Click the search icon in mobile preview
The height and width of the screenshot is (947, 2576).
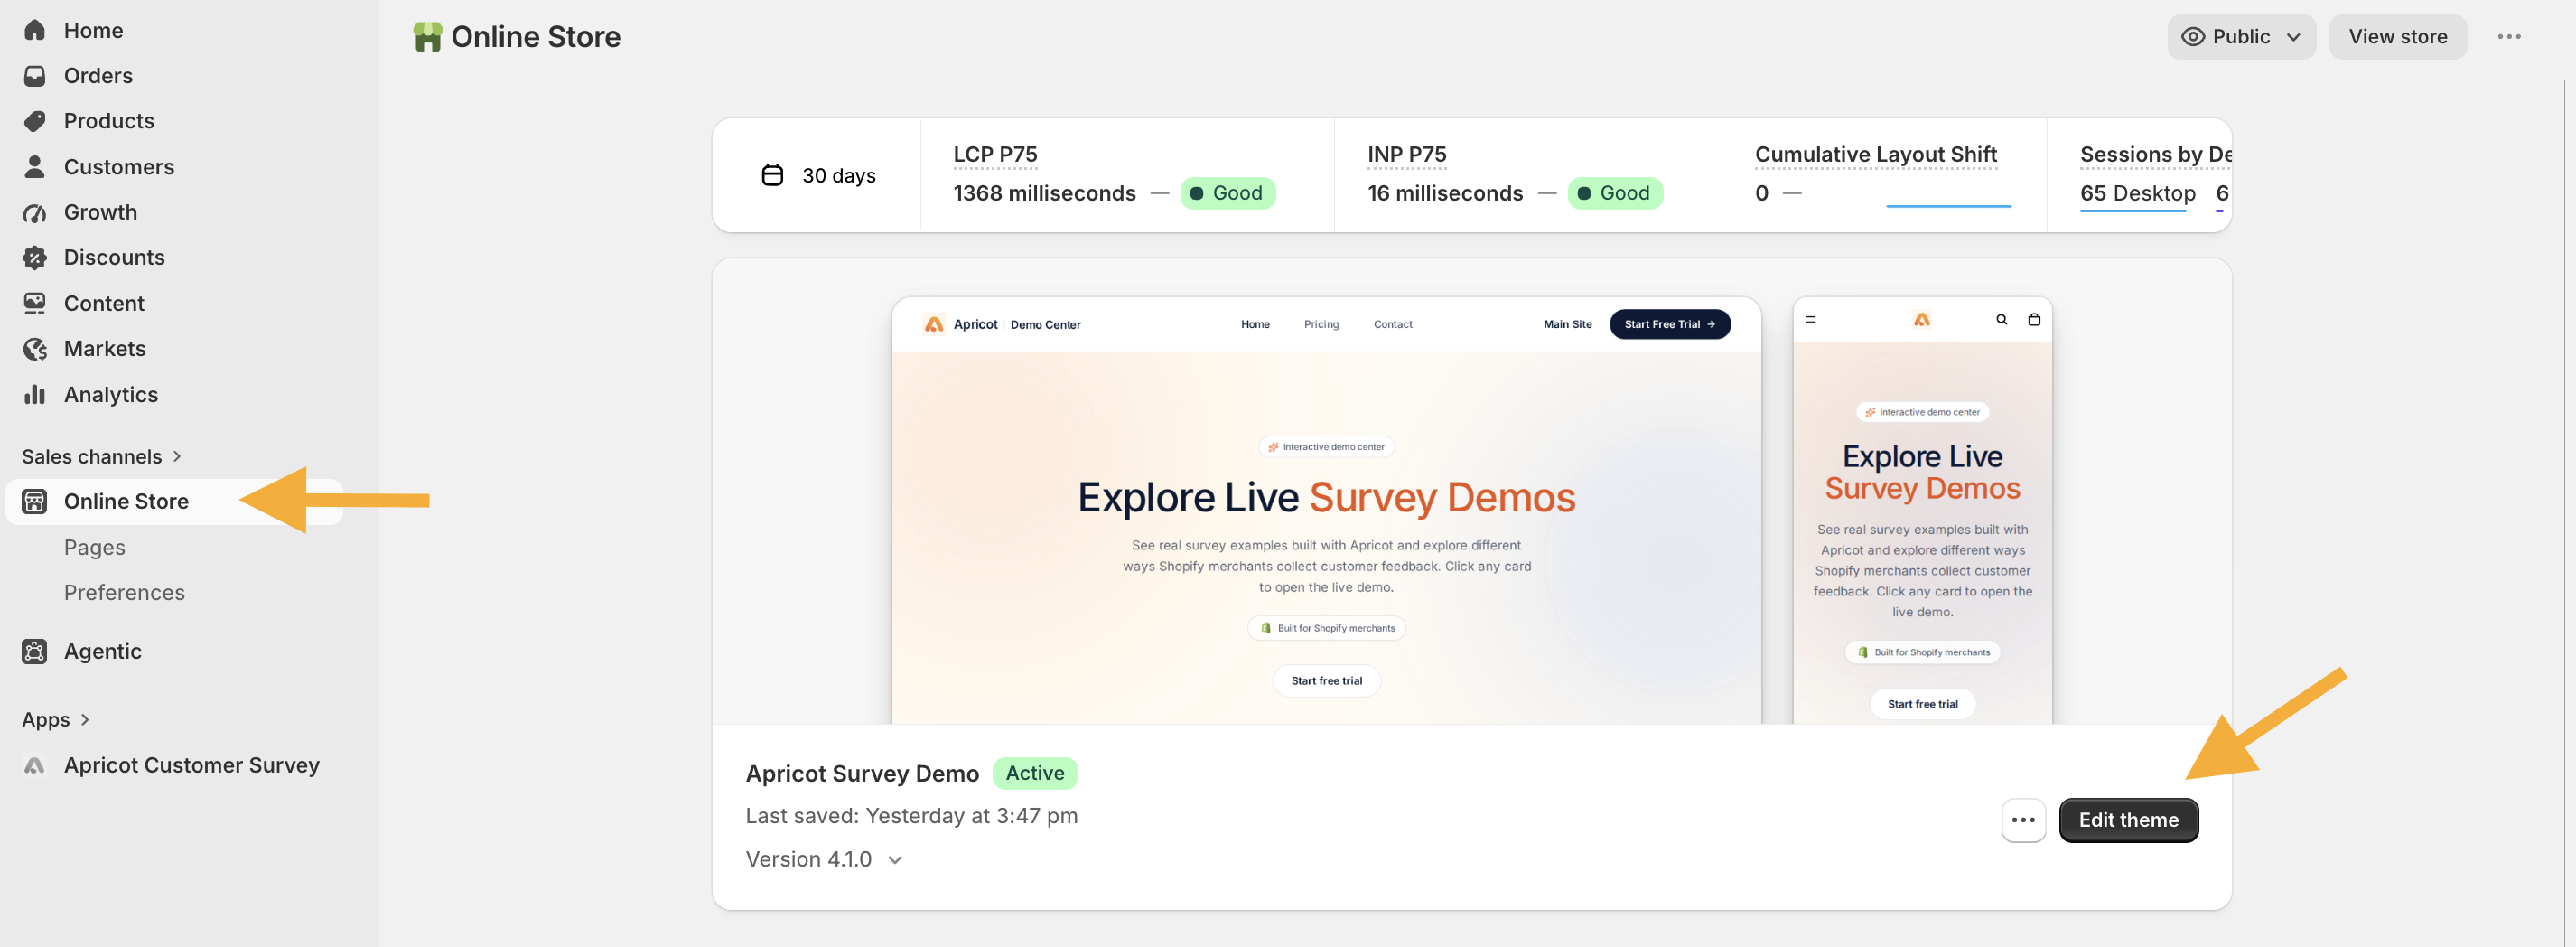pos(2001,320)
